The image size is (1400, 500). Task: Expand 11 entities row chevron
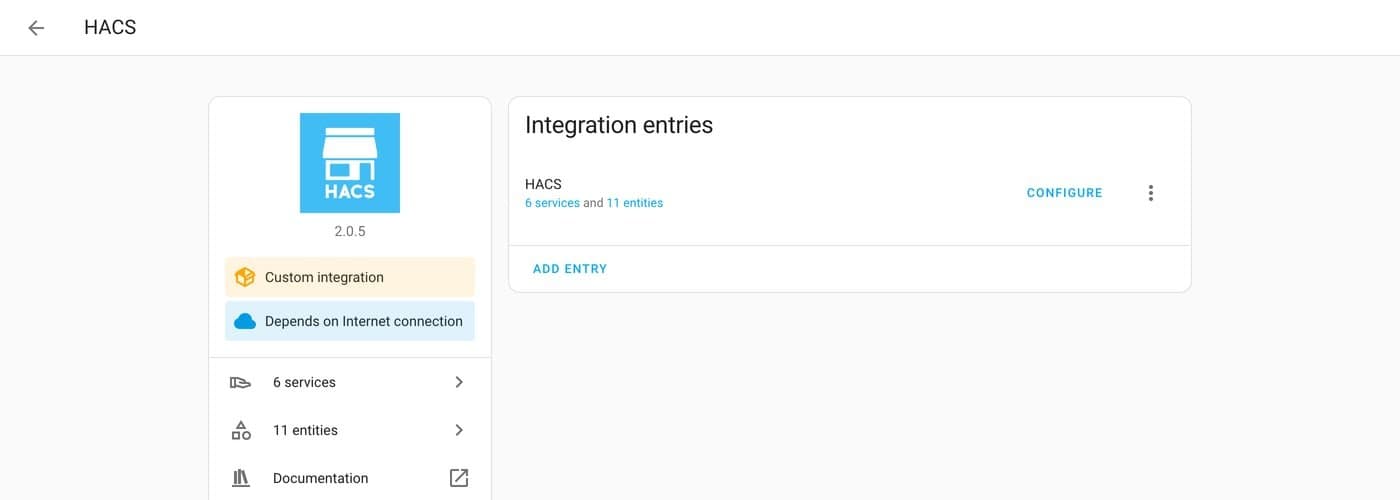tap(459, 430)
